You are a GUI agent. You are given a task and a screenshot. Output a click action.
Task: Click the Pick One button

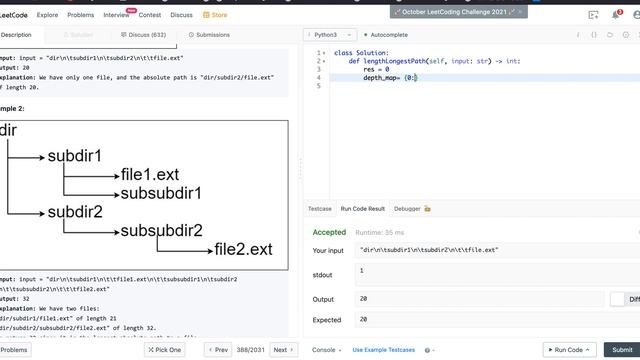(x=164, y=350)
